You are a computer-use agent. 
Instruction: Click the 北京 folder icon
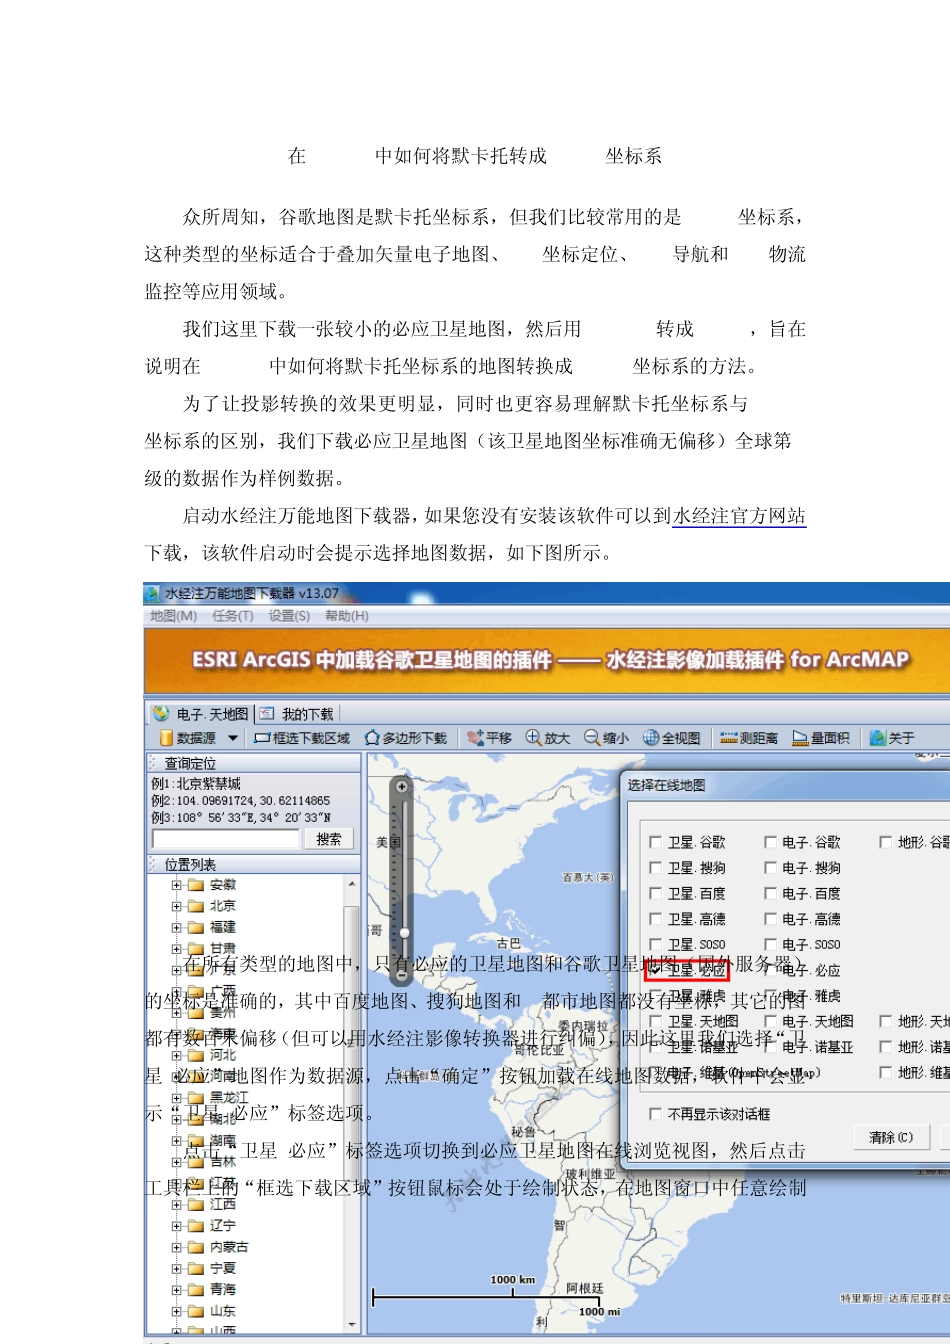(196, 906)
